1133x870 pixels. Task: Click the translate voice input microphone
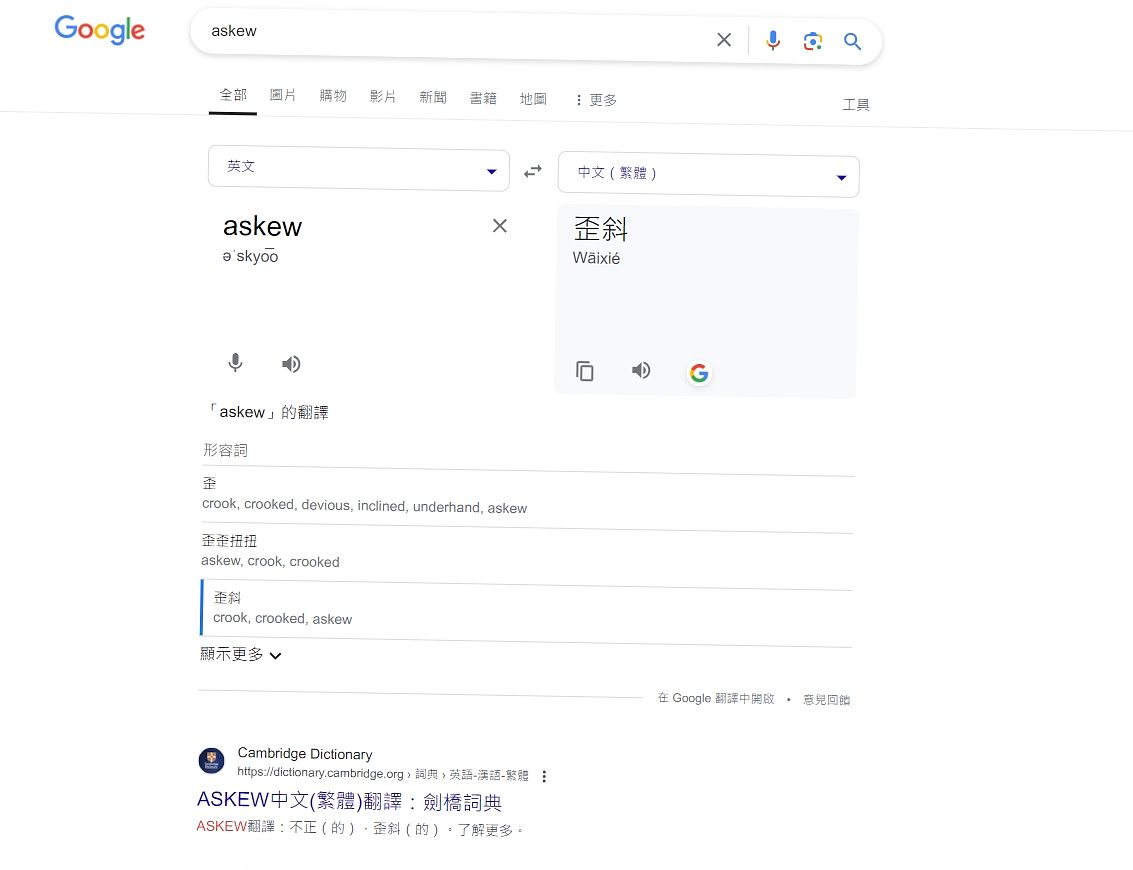click(235, 363)
